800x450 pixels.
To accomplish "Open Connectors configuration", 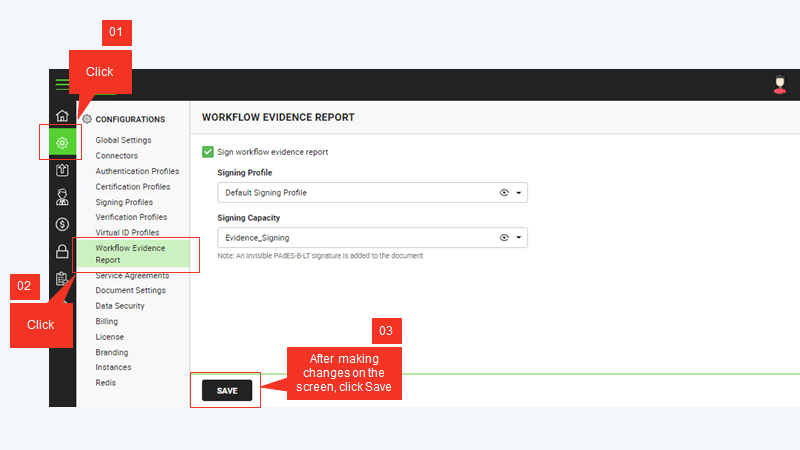I will point(116,156).
